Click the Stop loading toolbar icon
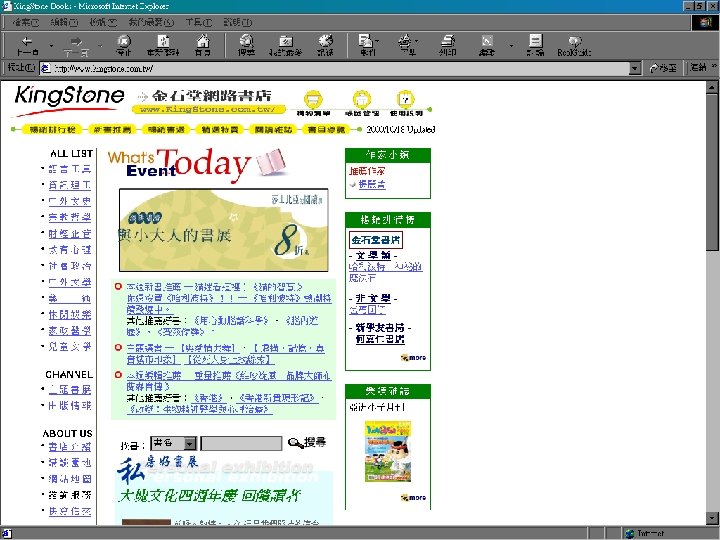The height and width of the screenshot is (540, 720). pyautogui.click(x=124, y=45)
